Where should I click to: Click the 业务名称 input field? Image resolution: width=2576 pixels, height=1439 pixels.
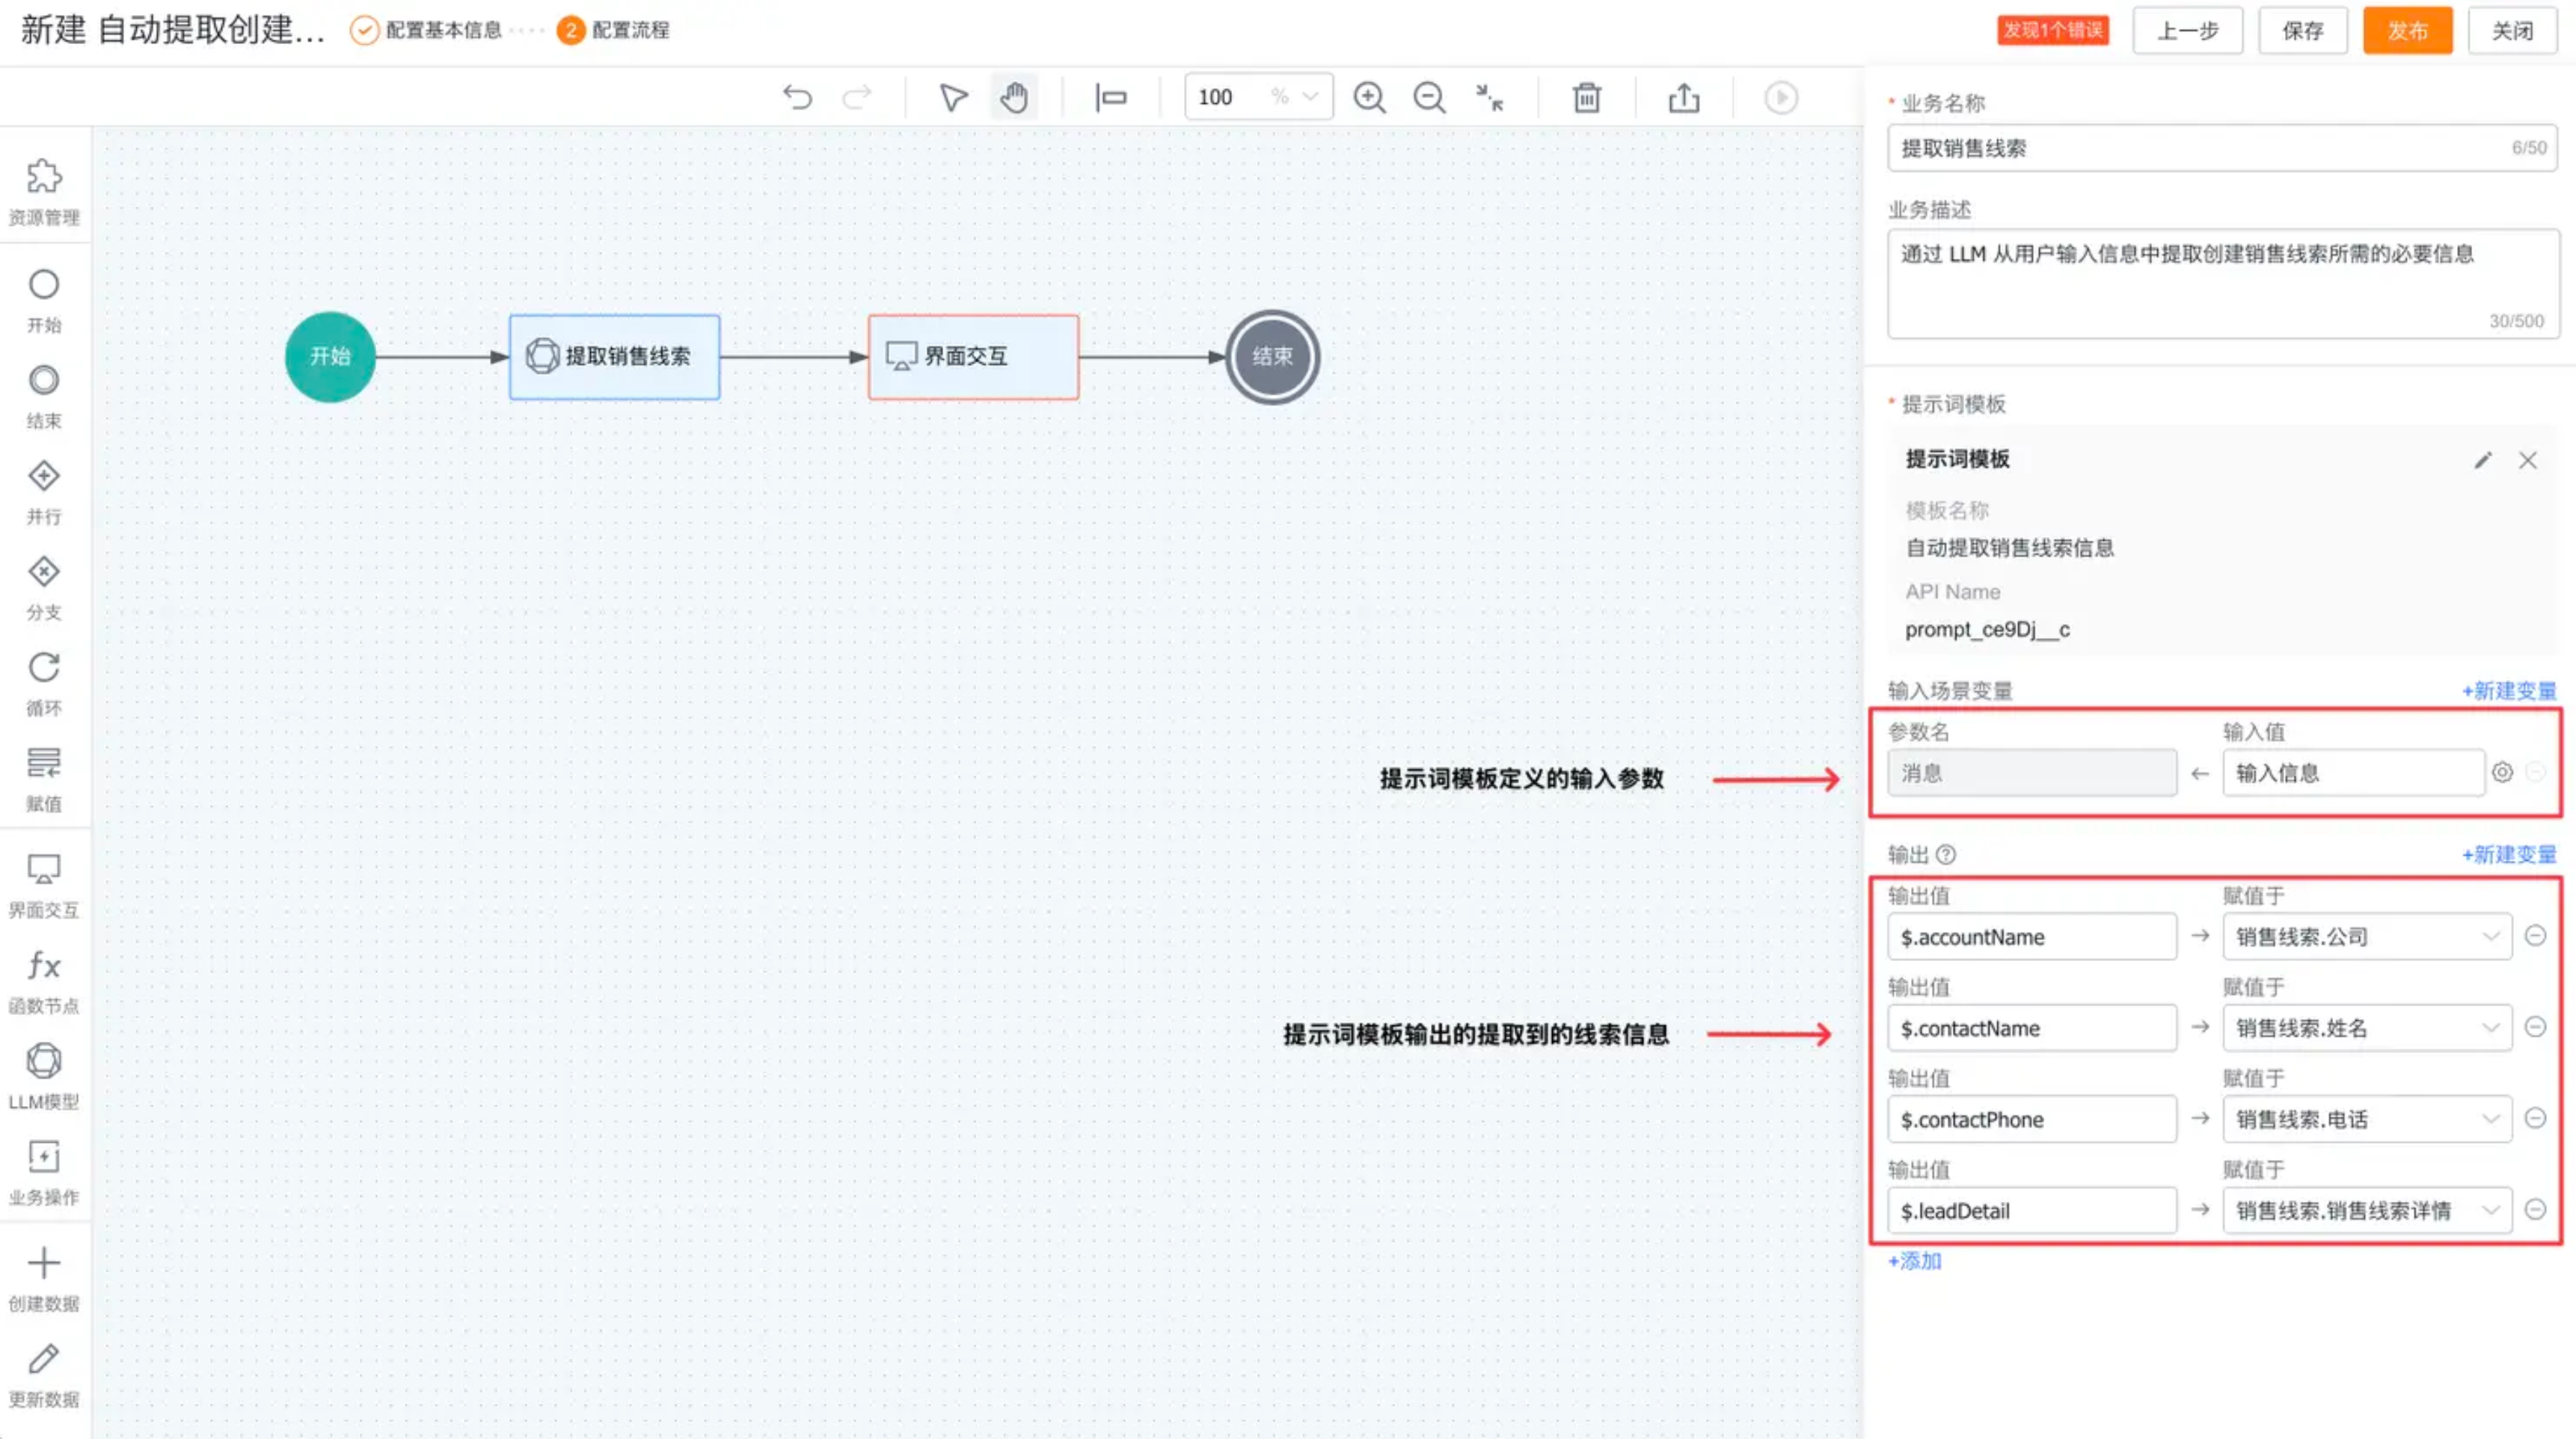click(2200, 148)
